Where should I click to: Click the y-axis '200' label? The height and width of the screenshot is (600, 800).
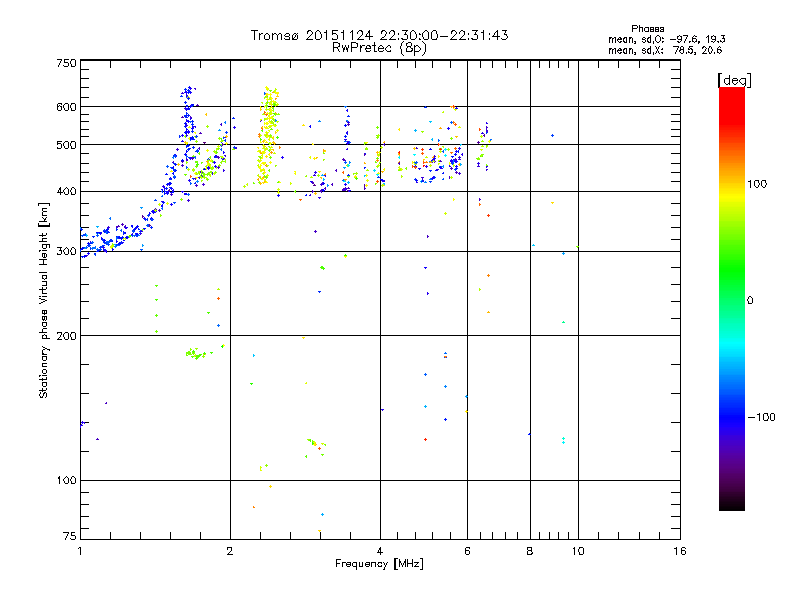pos(66,336)
